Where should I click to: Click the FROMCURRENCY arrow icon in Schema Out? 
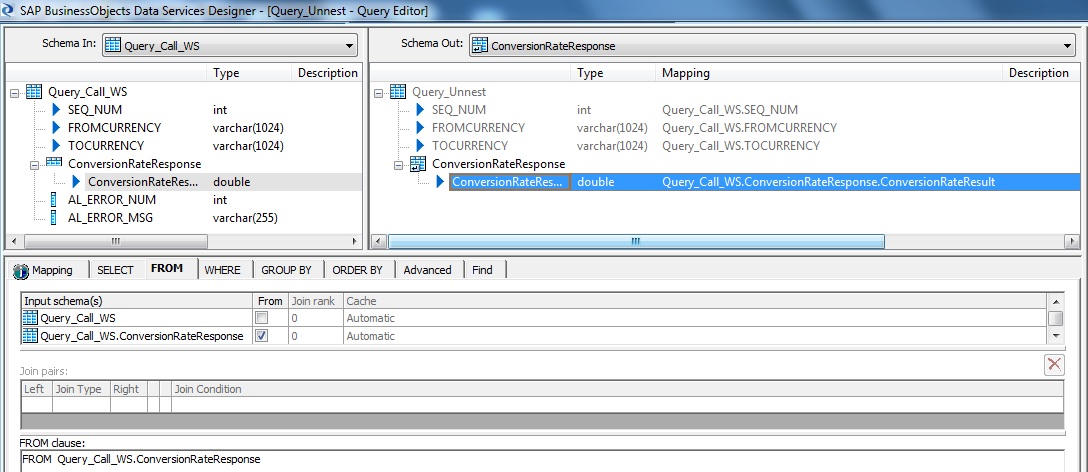420,128
